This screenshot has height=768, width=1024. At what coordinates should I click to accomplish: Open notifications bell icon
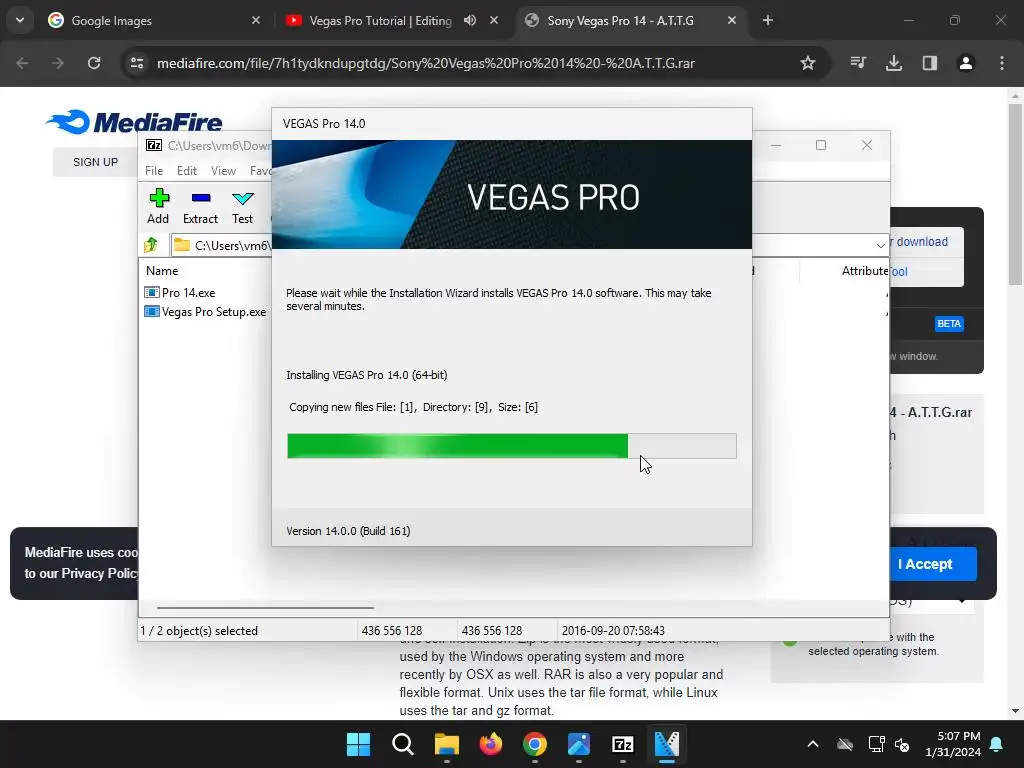(997, 744)
